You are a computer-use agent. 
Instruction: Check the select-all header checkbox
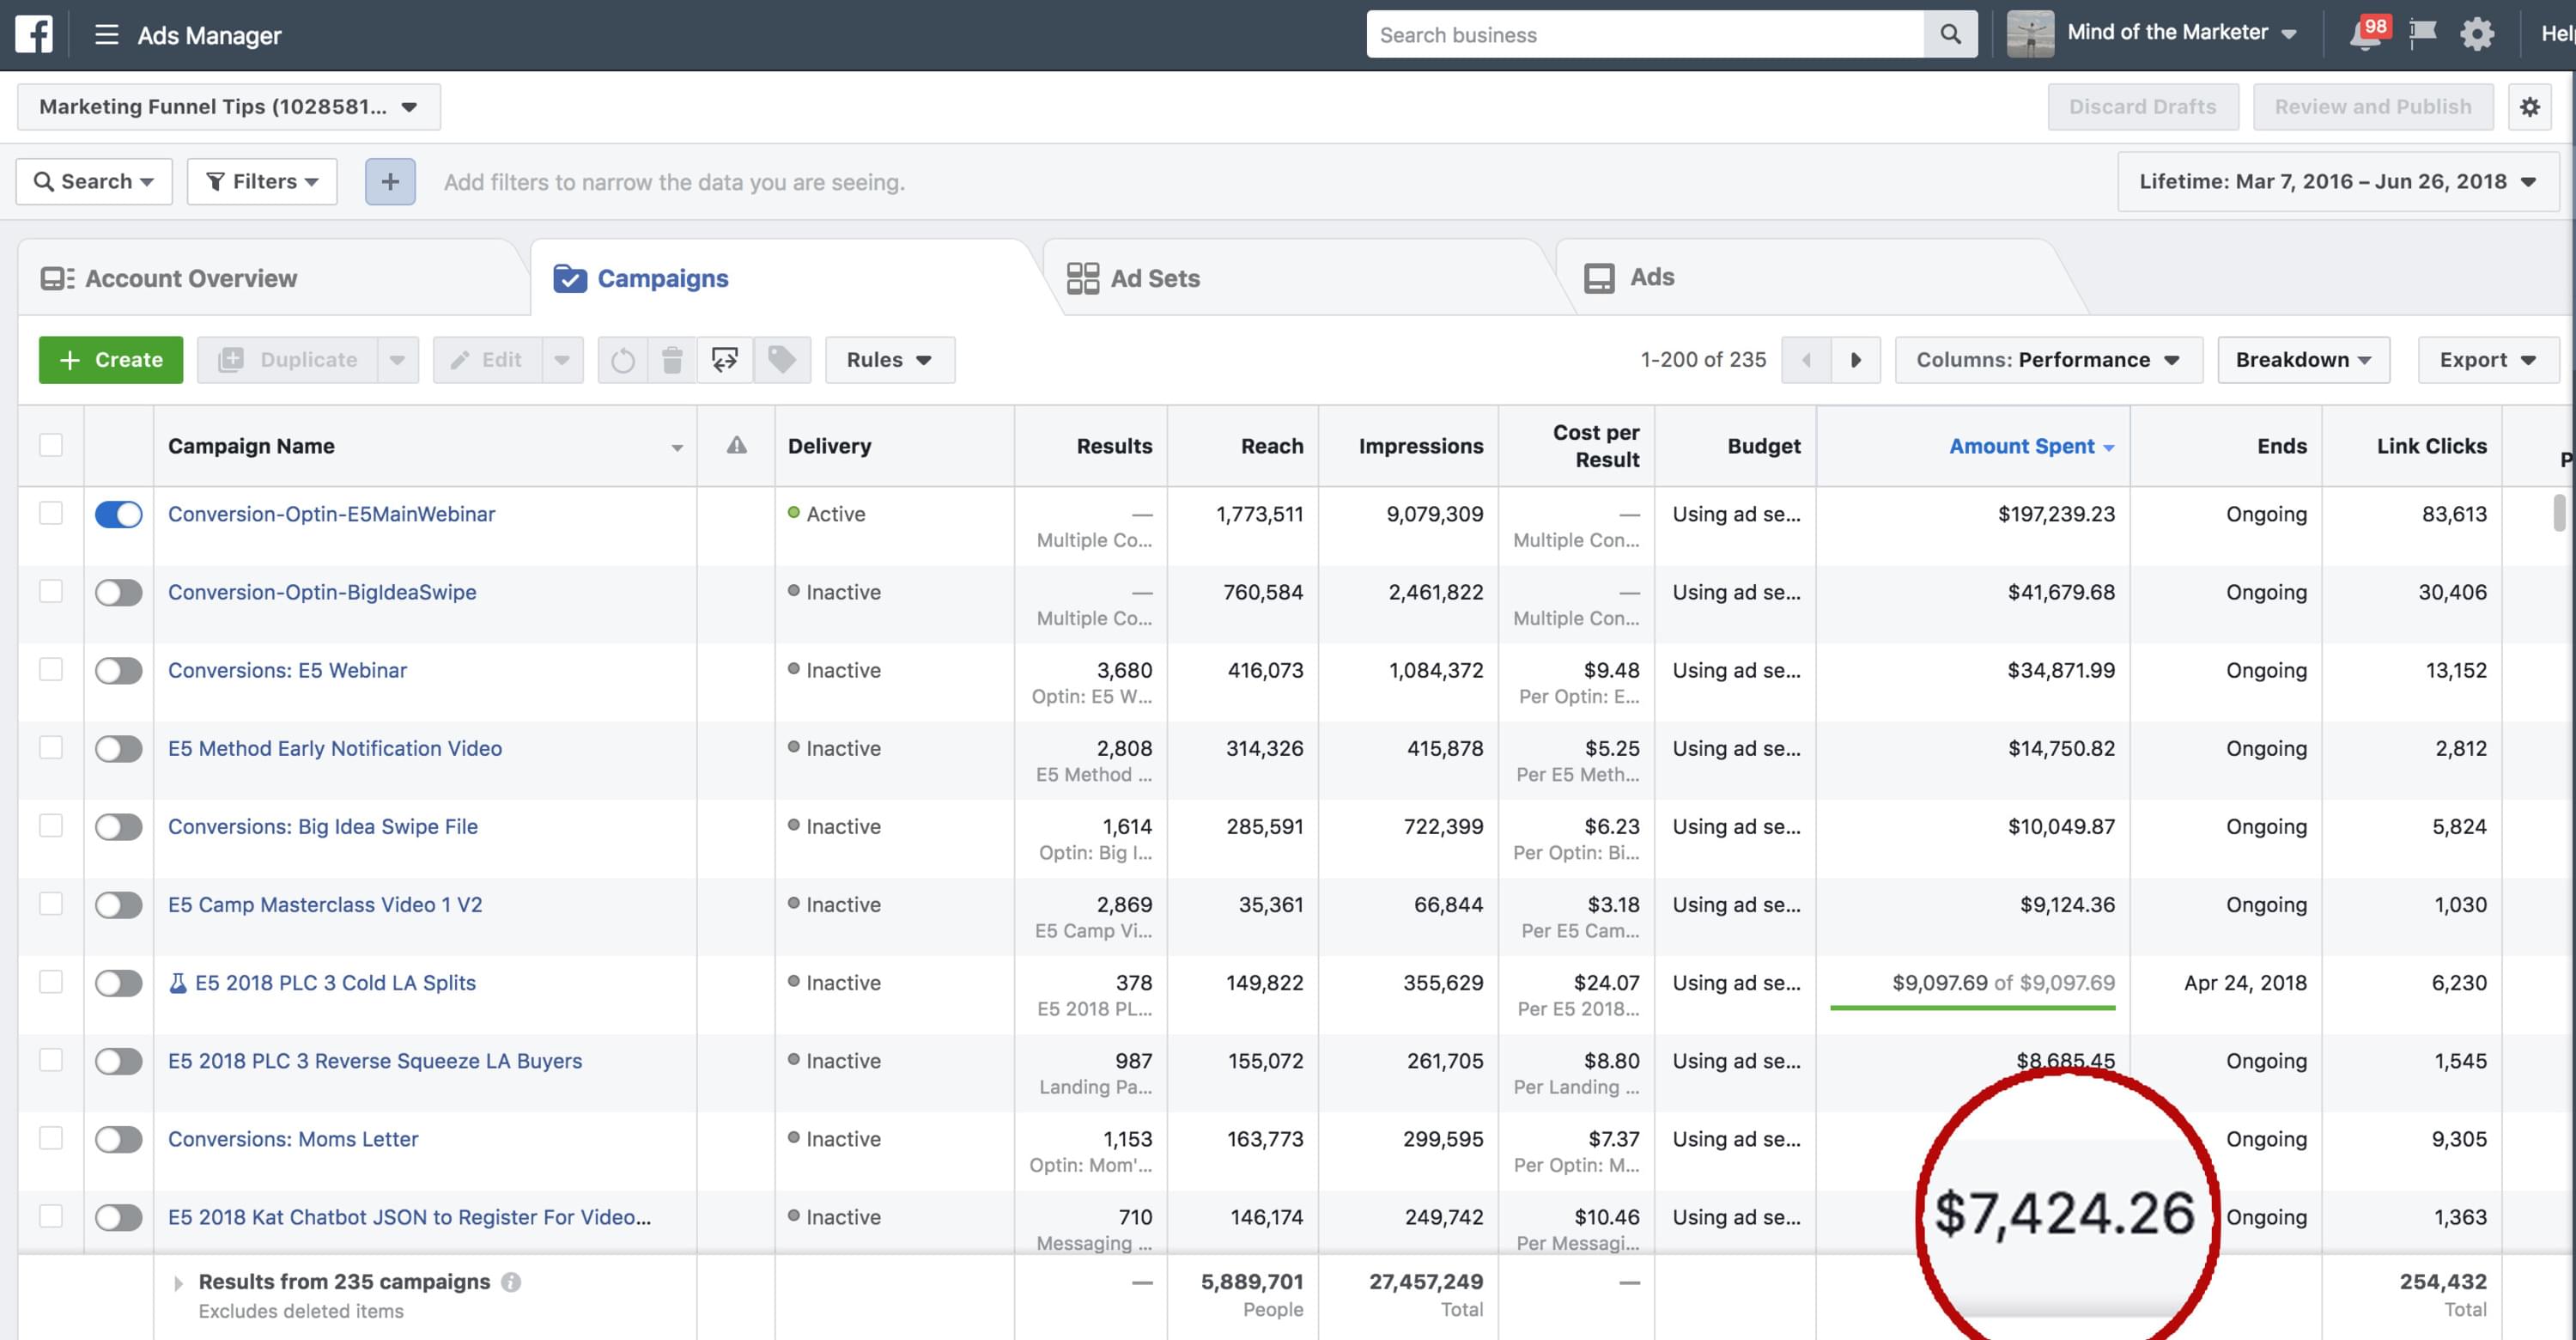point(51,445)
